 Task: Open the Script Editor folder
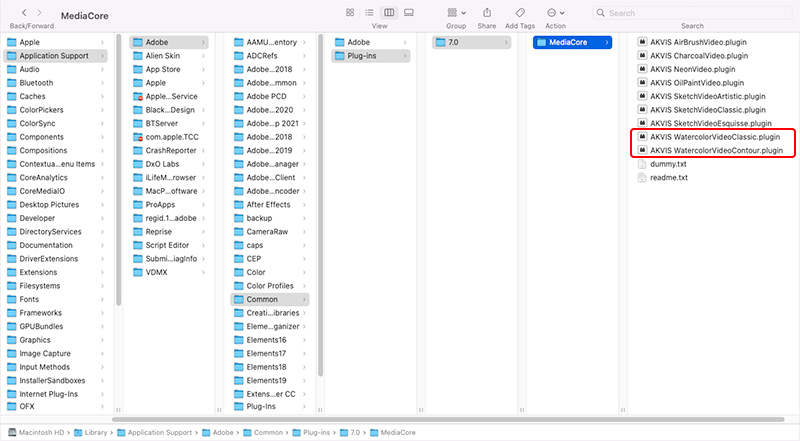click(168, 245)
